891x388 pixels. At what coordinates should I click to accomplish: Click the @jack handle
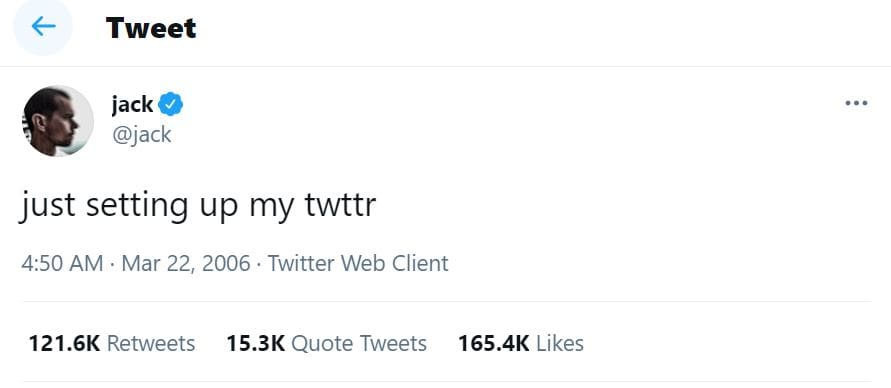coord(141,134)
